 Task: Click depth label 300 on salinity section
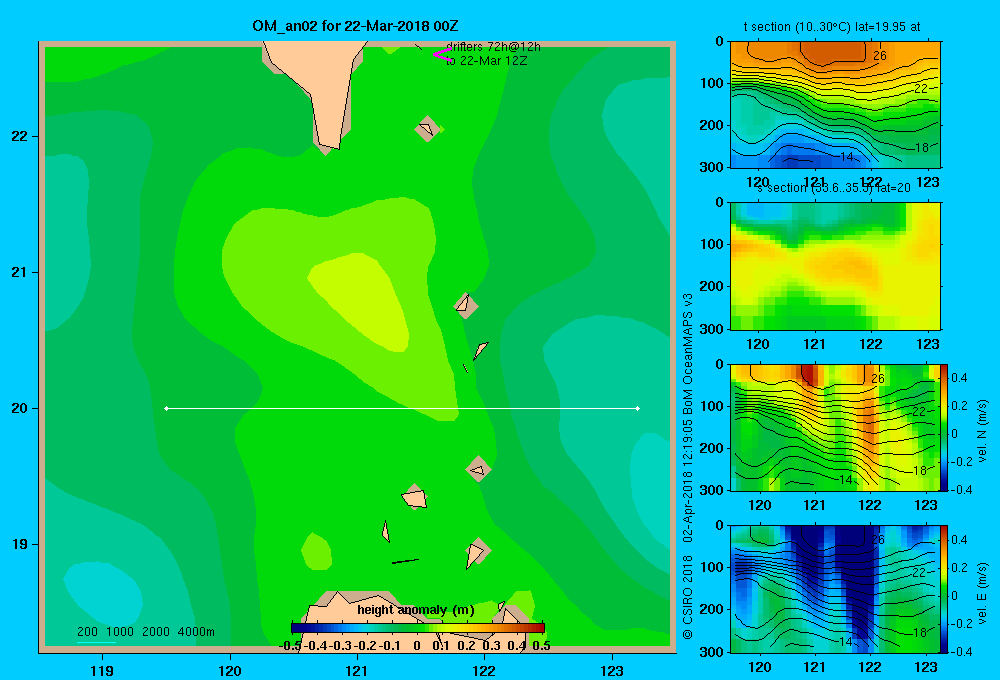coord(710,329)
